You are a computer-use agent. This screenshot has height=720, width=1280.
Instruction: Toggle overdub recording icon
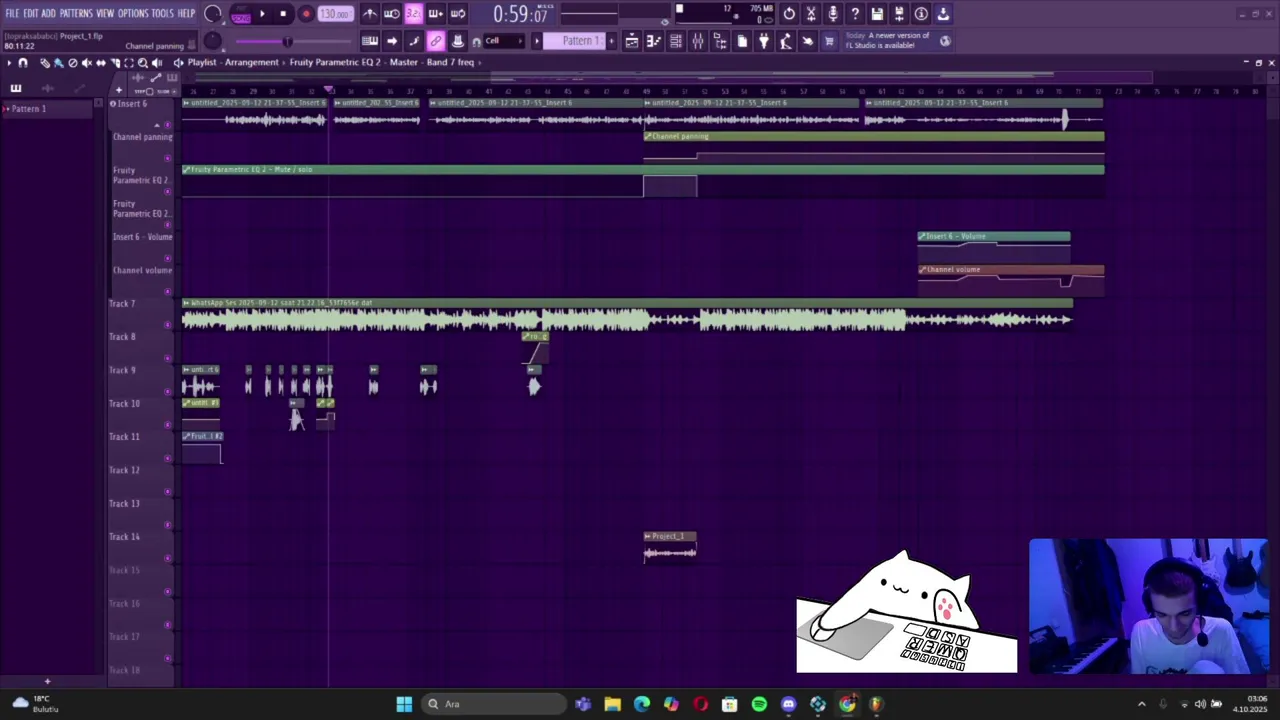436,14
